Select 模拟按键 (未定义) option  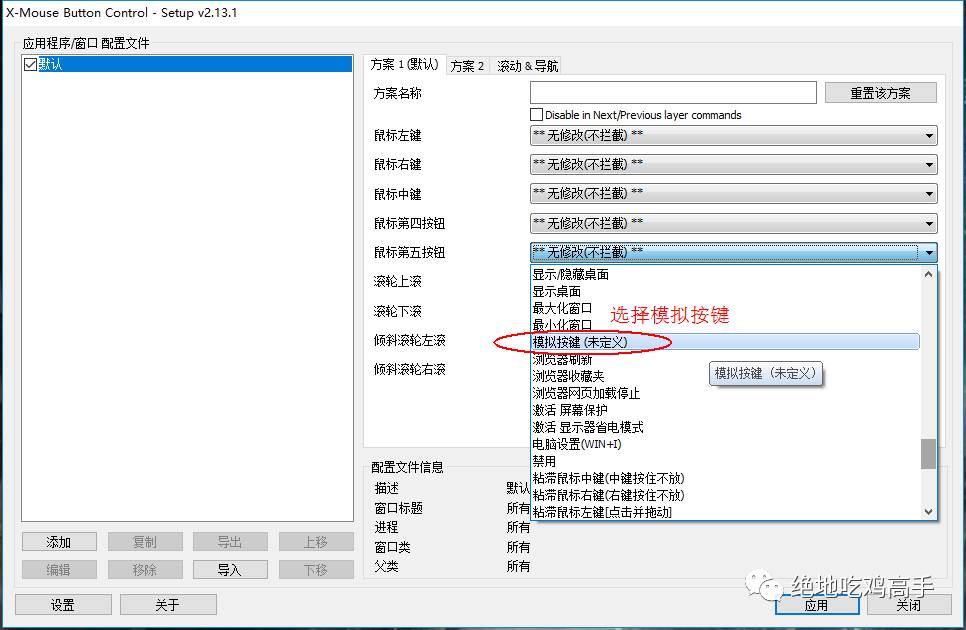pyautogui.click(x=725, y=342)
